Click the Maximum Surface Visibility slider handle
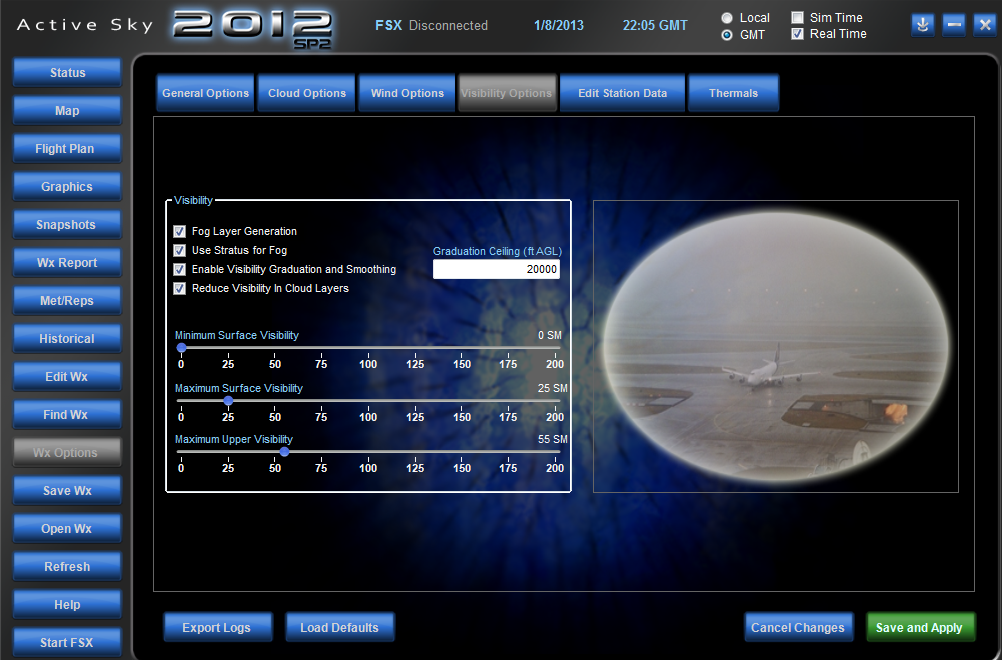This screenshot has width=1002, height=660. coord(228,401)
